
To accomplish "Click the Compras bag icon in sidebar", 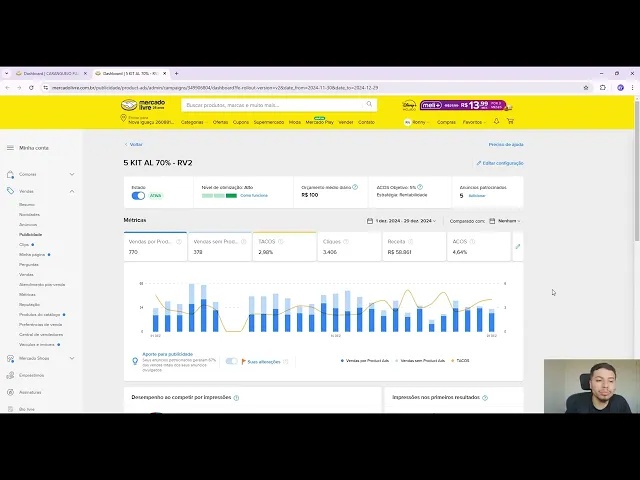I will click(10, 174).
